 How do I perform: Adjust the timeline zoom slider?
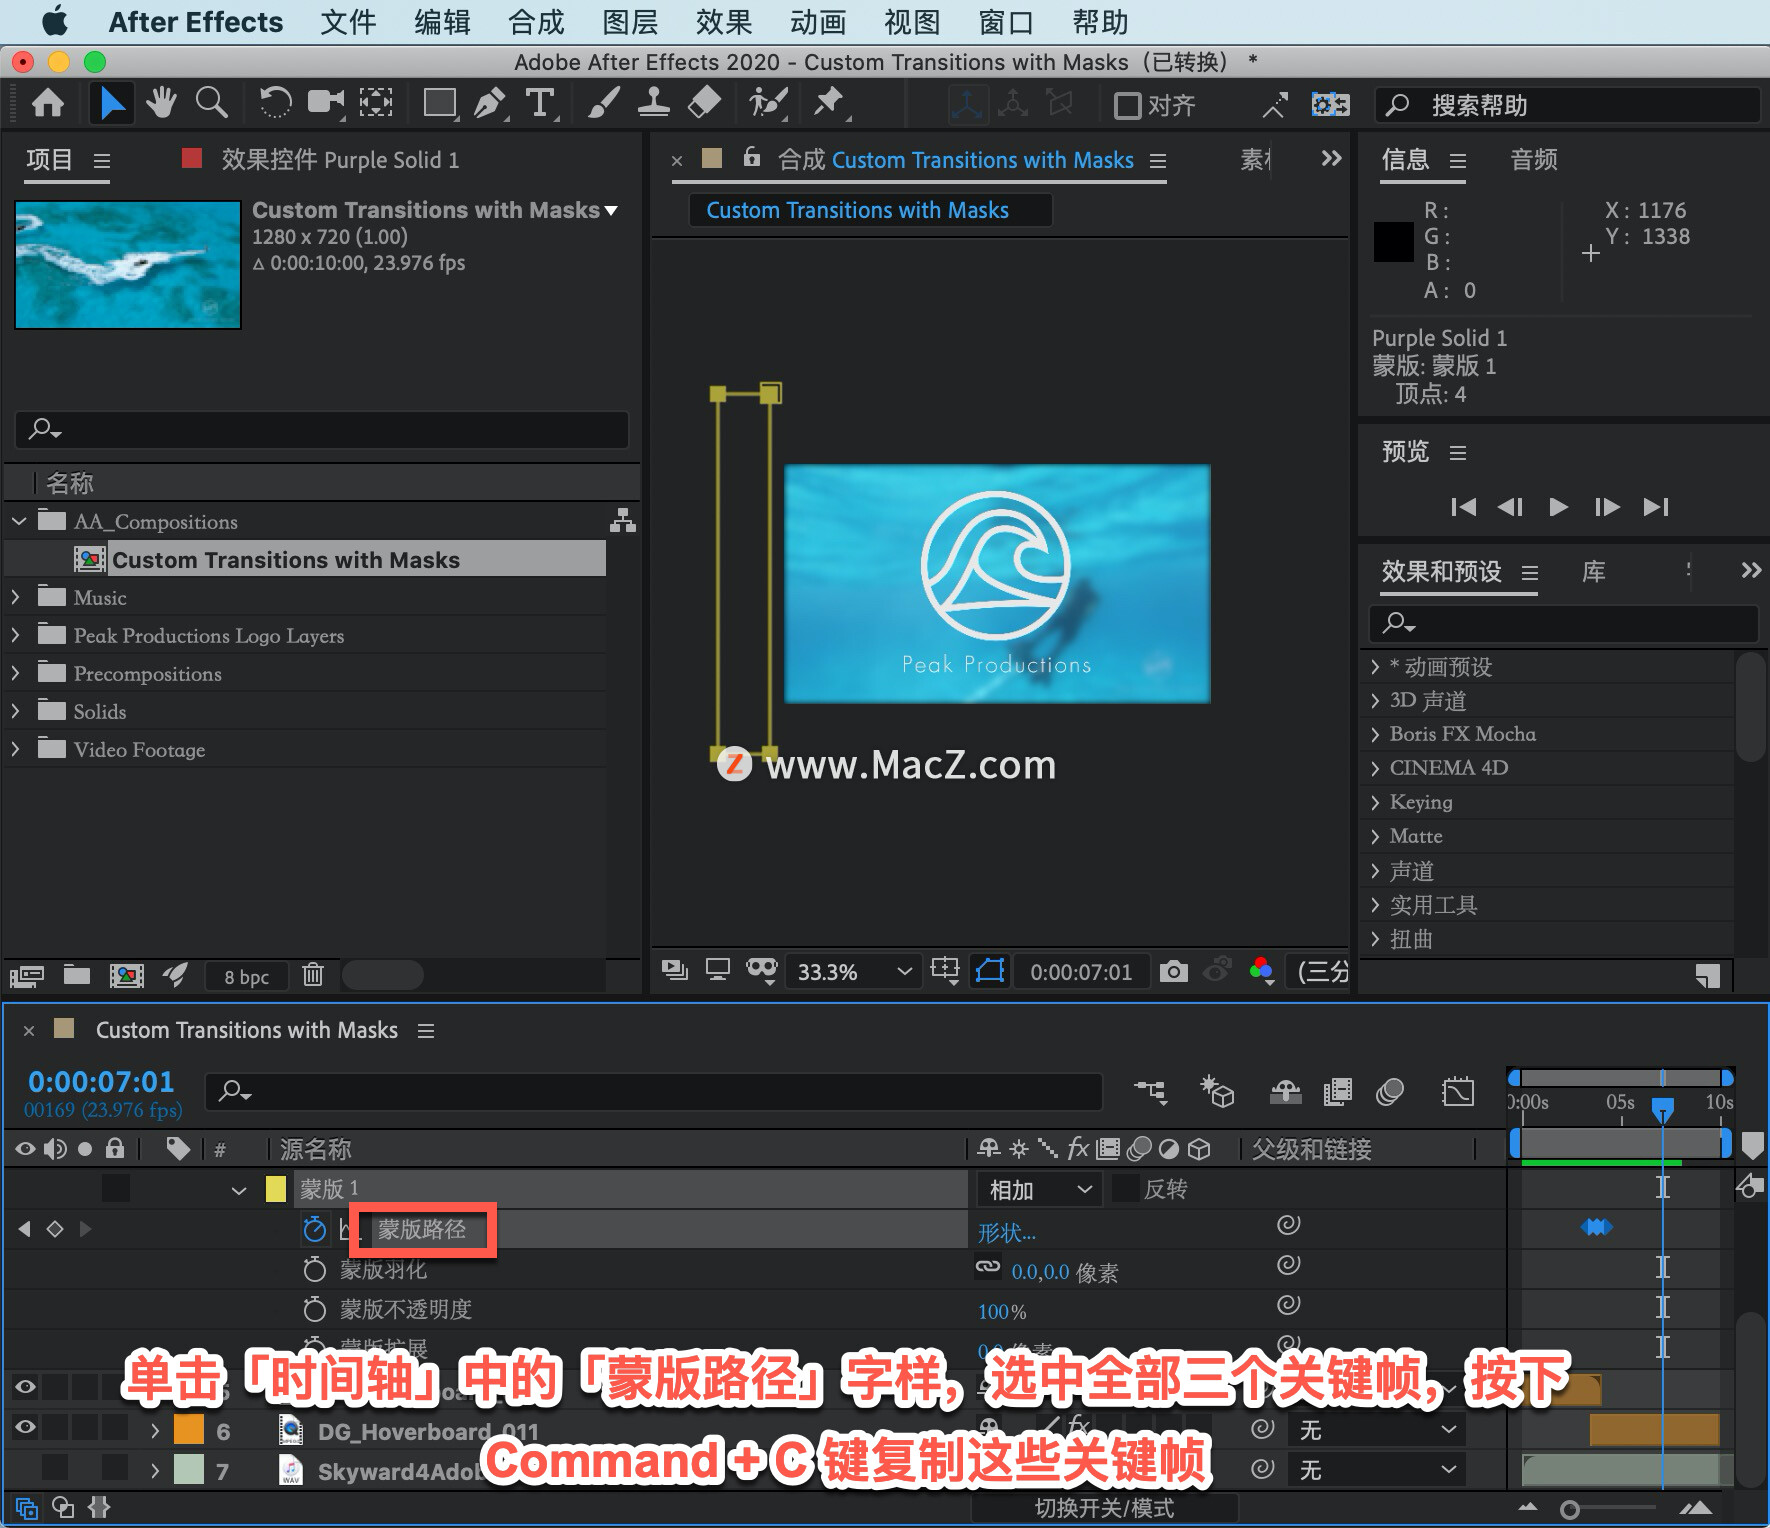1570,1510
